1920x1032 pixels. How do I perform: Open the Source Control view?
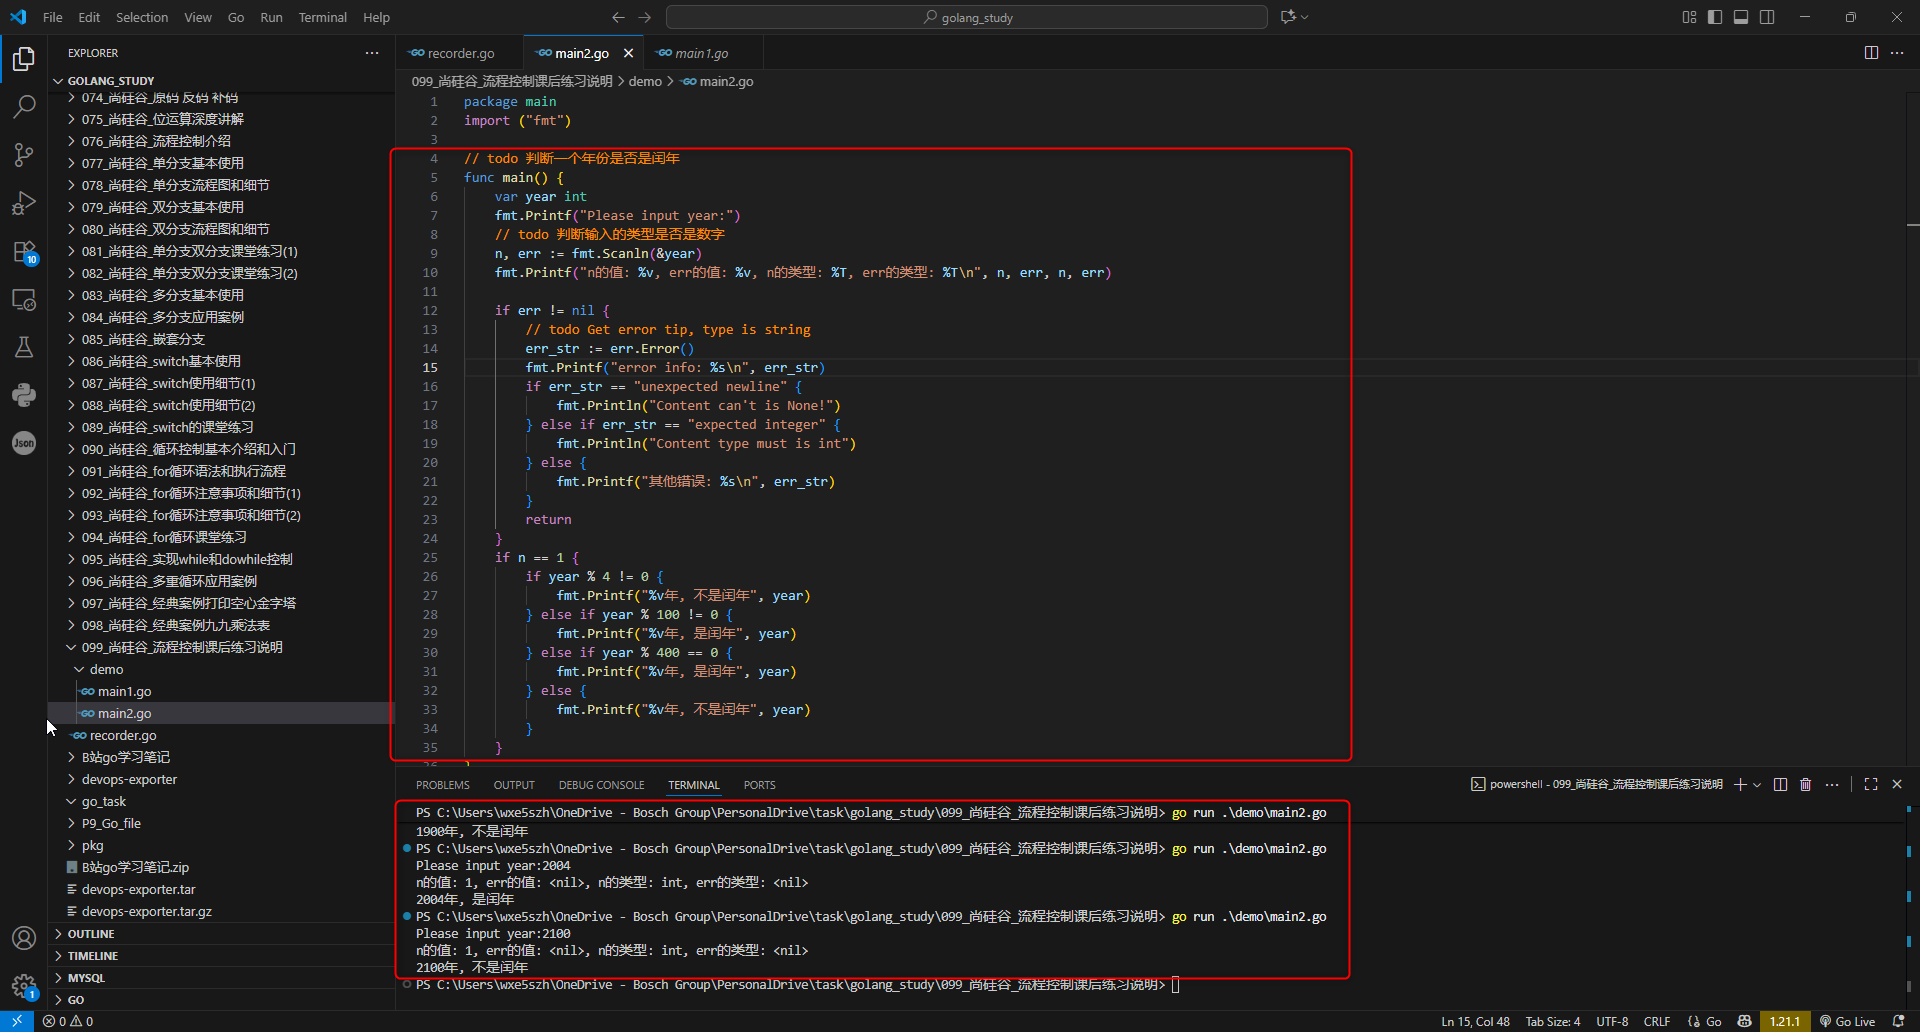point(24,155)
